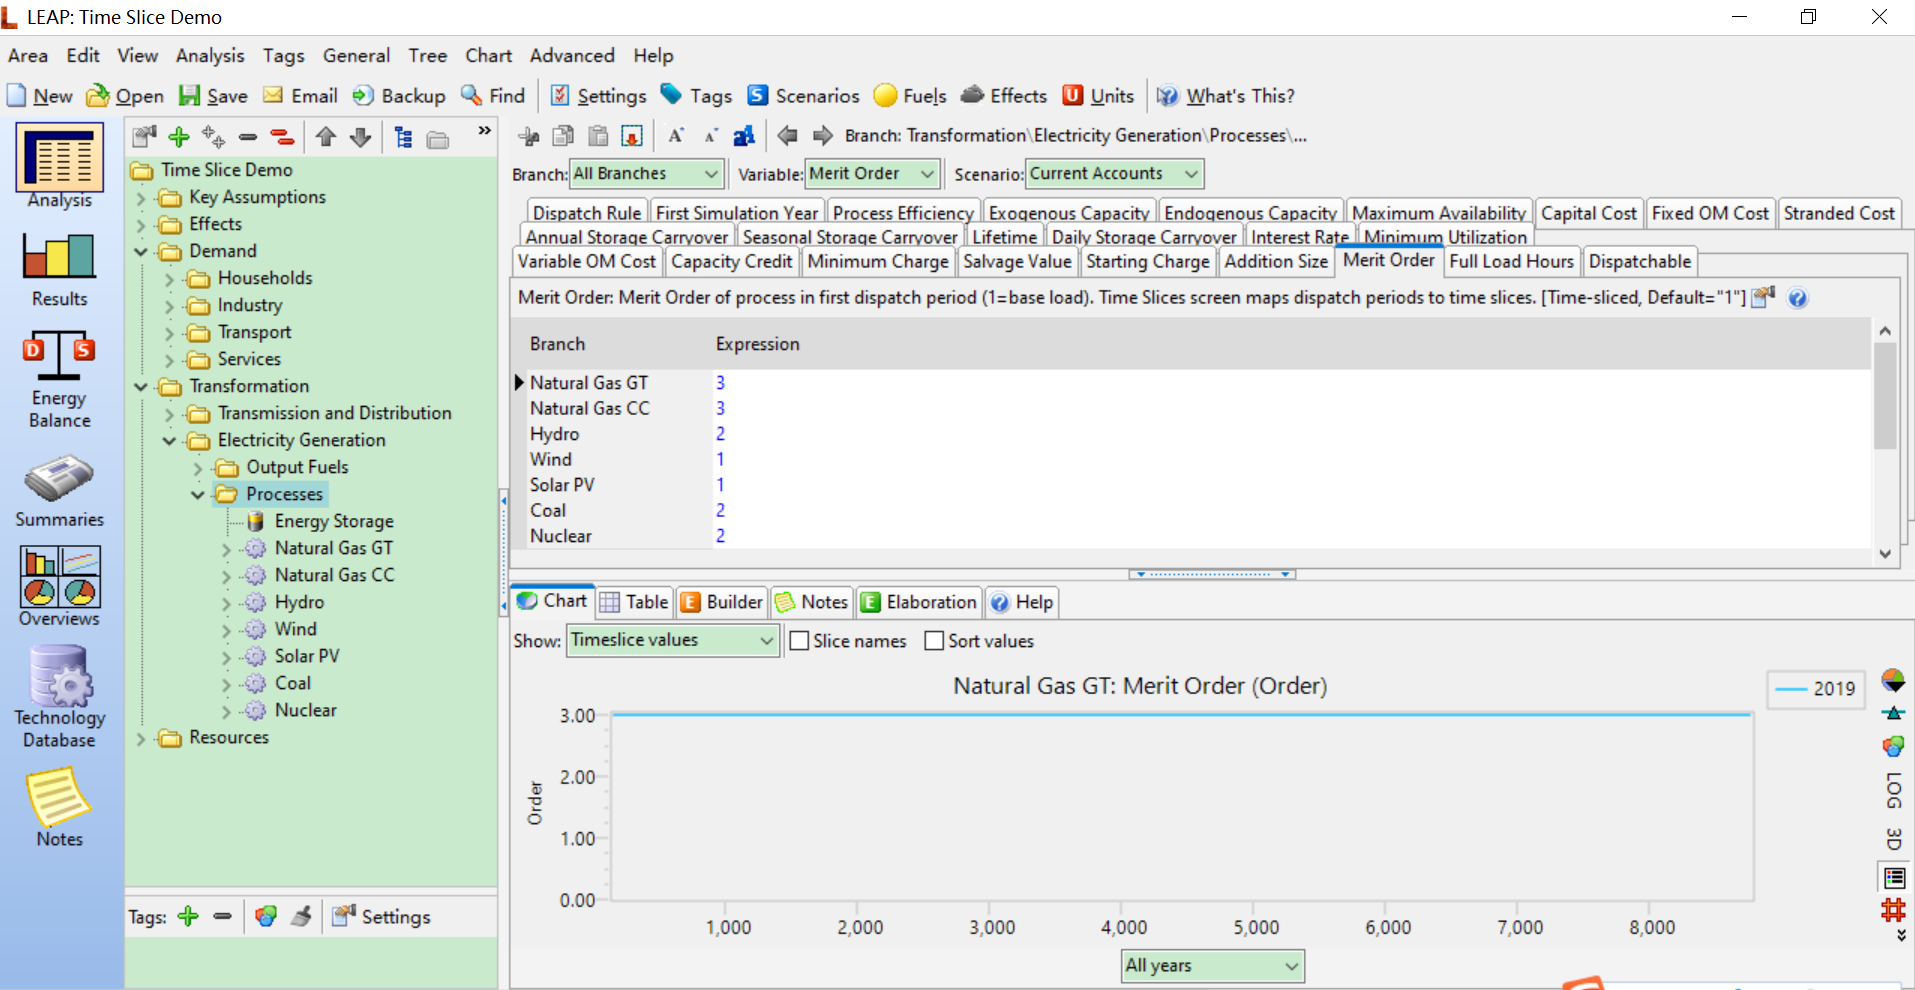Click the chart color palette icon
Screen dimensions: 1915x990
(1893, 746)
